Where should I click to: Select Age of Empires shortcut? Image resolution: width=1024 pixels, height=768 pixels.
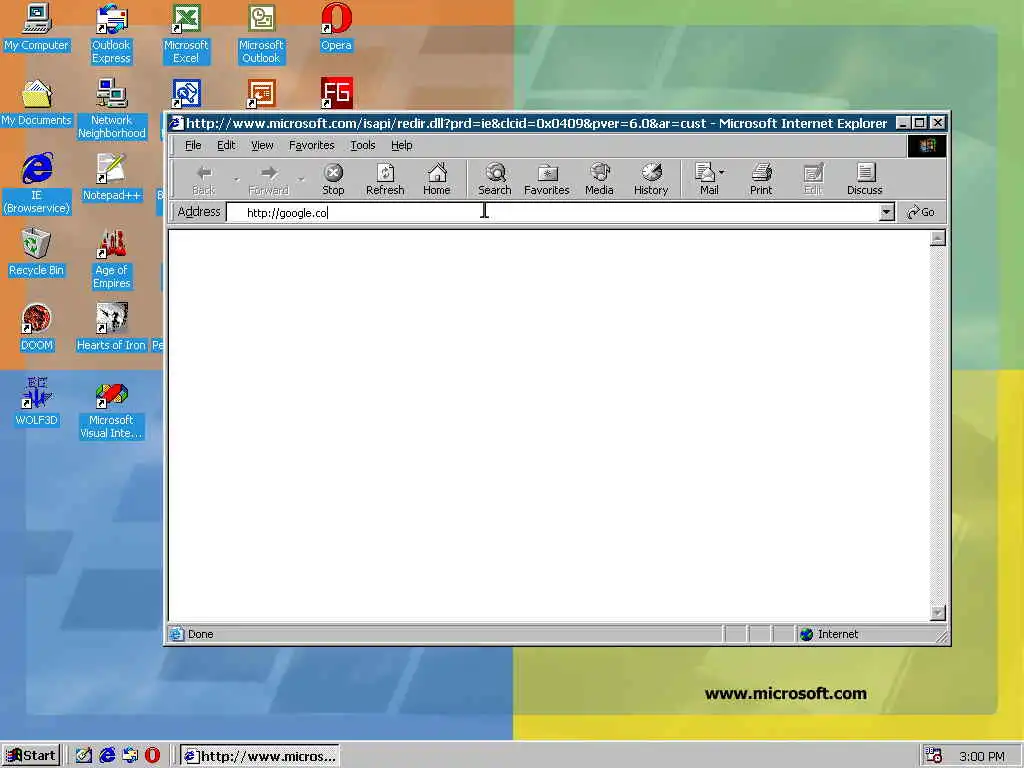pyautogui.click(x=112, y=259)
